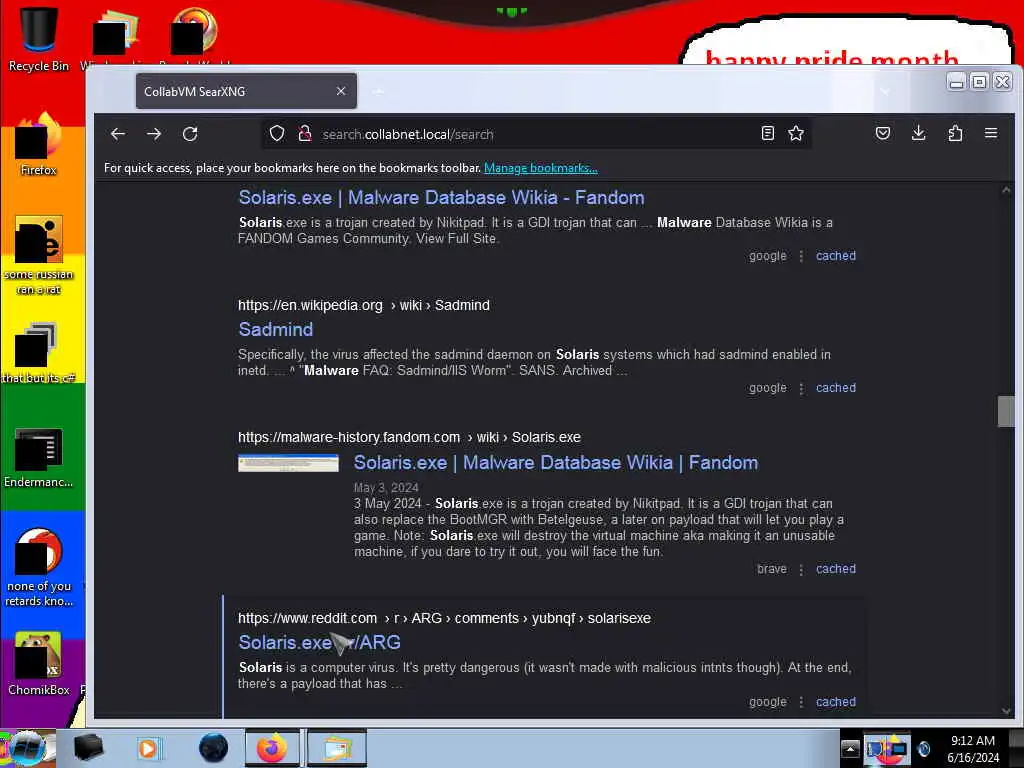Click the scrollbar up arrow
Screen dimensions: 1024x768
point(1006,190)
